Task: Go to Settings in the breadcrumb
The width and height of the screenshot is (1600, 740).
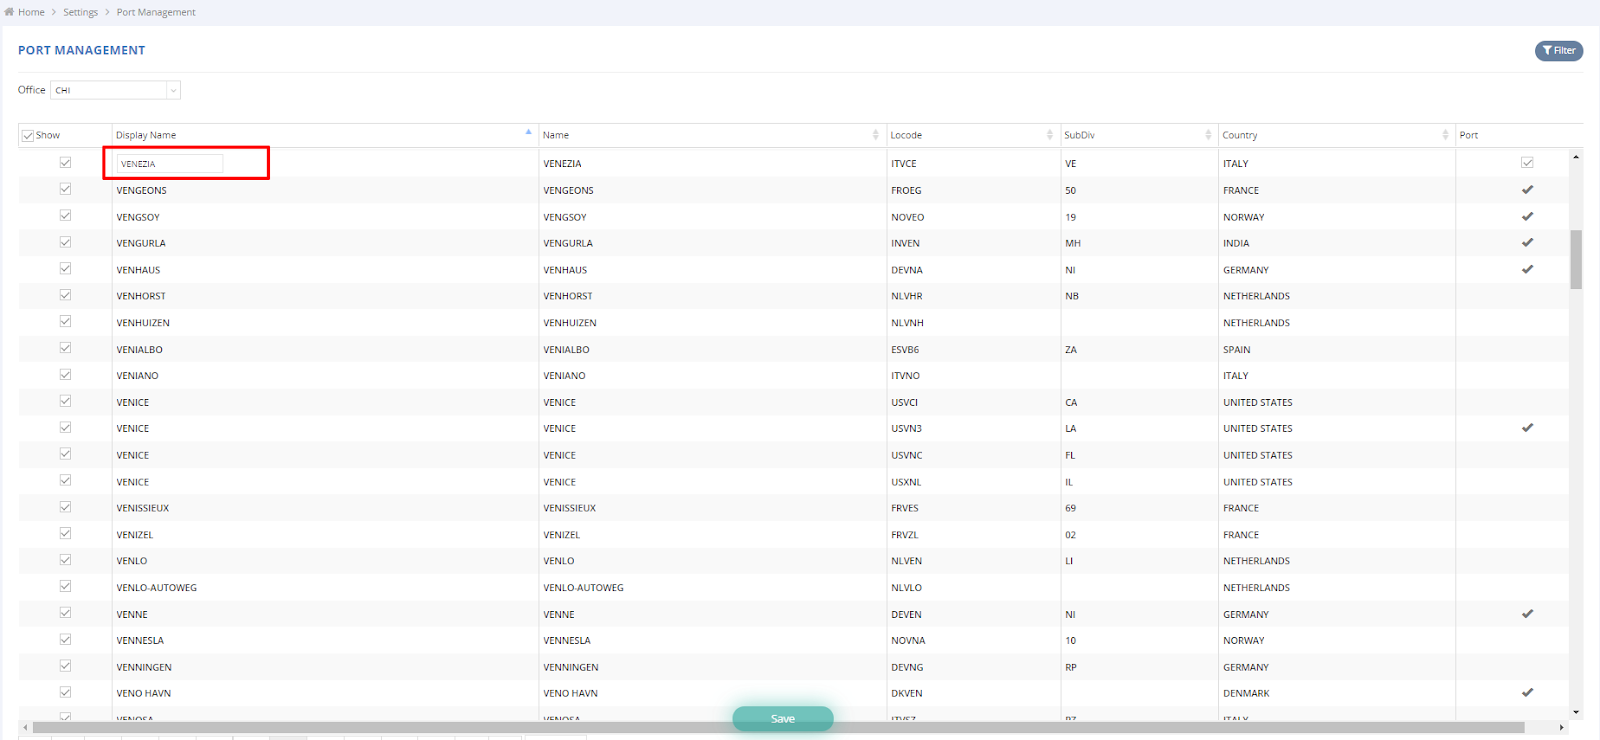Action: (x=80, y=12)
